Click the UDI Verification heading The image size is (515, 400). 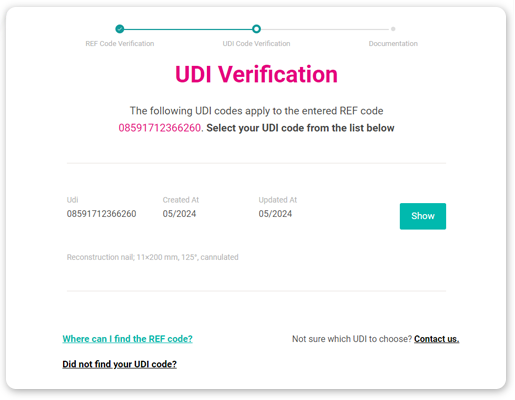[x=256, y=74]
